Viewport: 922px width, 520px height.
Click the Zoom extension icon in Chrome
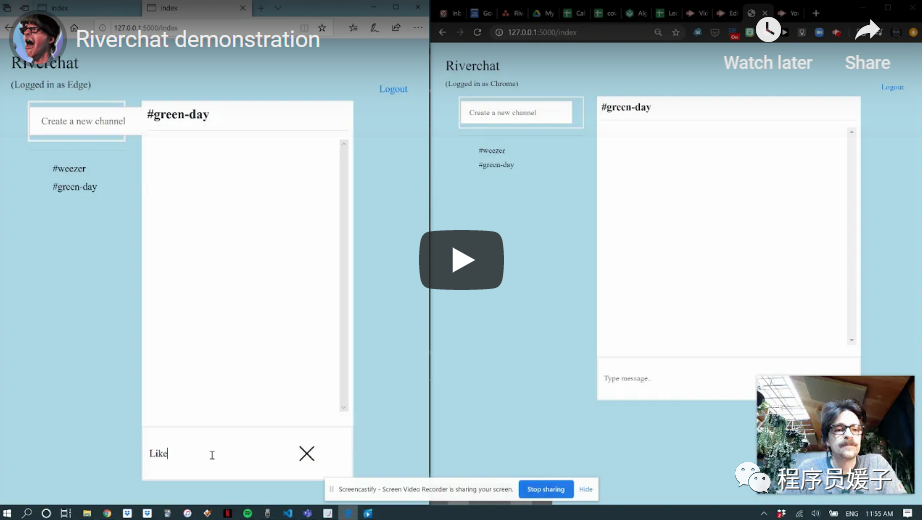[819, 32]
